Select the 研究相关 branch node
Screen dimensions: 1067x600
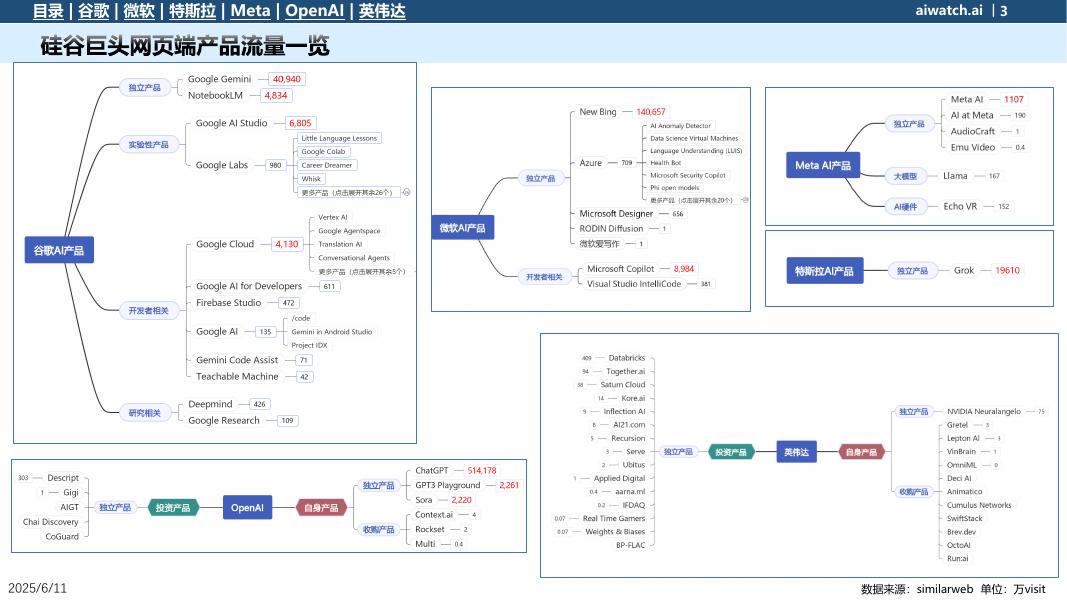click(x=144, y=413)
